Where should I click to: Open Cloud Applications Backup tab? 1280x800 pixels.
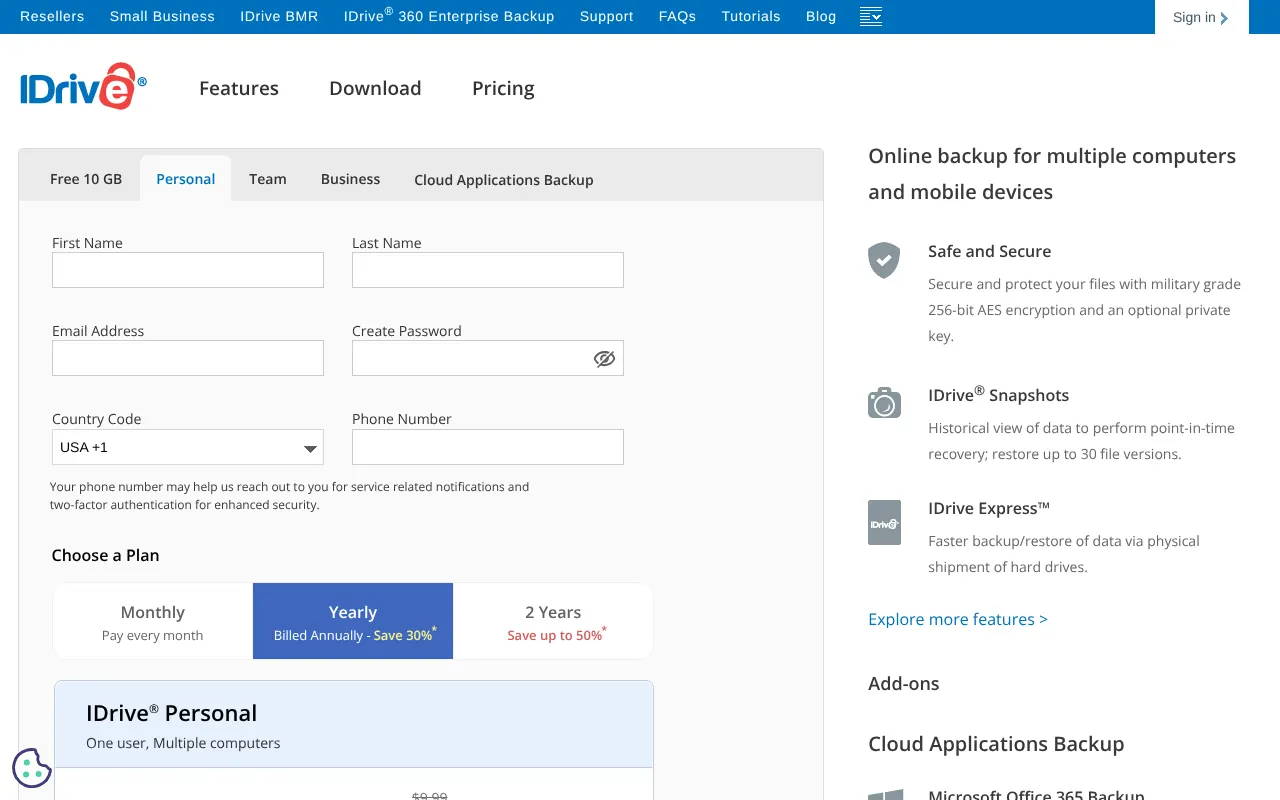point(504,180)
